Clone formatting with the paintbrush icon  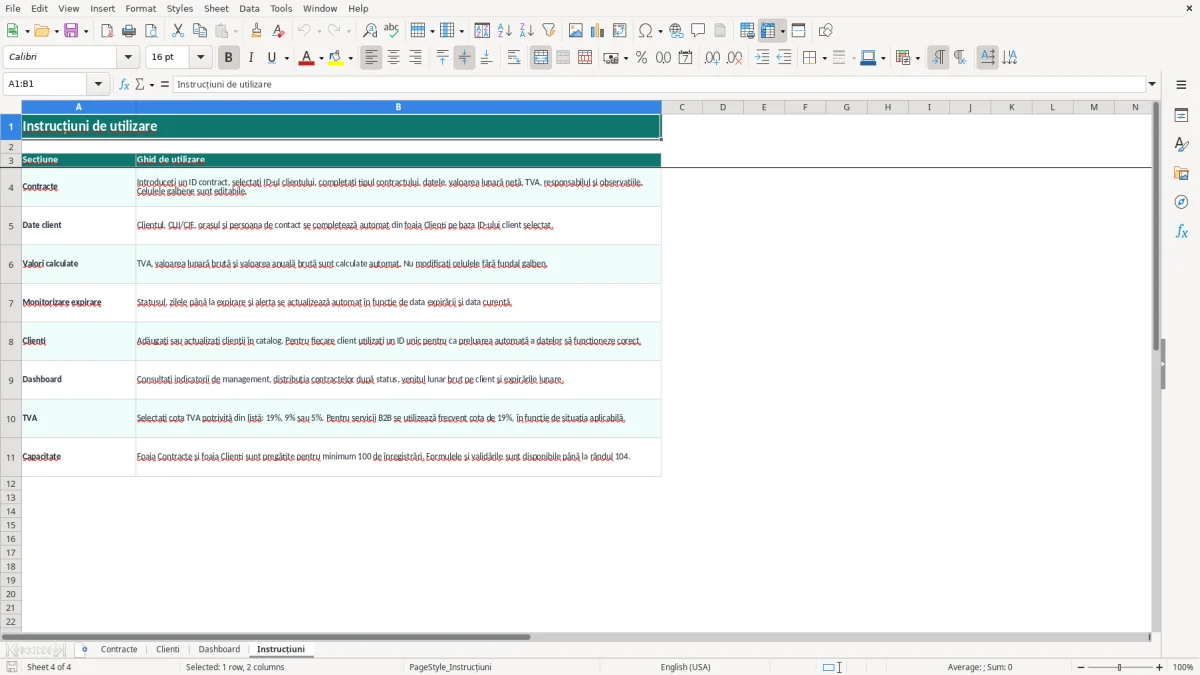257,31
